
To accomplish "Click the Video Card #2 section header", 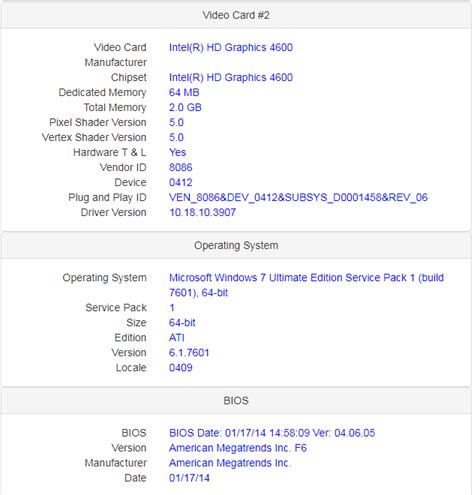I will [x=236, y=15].
